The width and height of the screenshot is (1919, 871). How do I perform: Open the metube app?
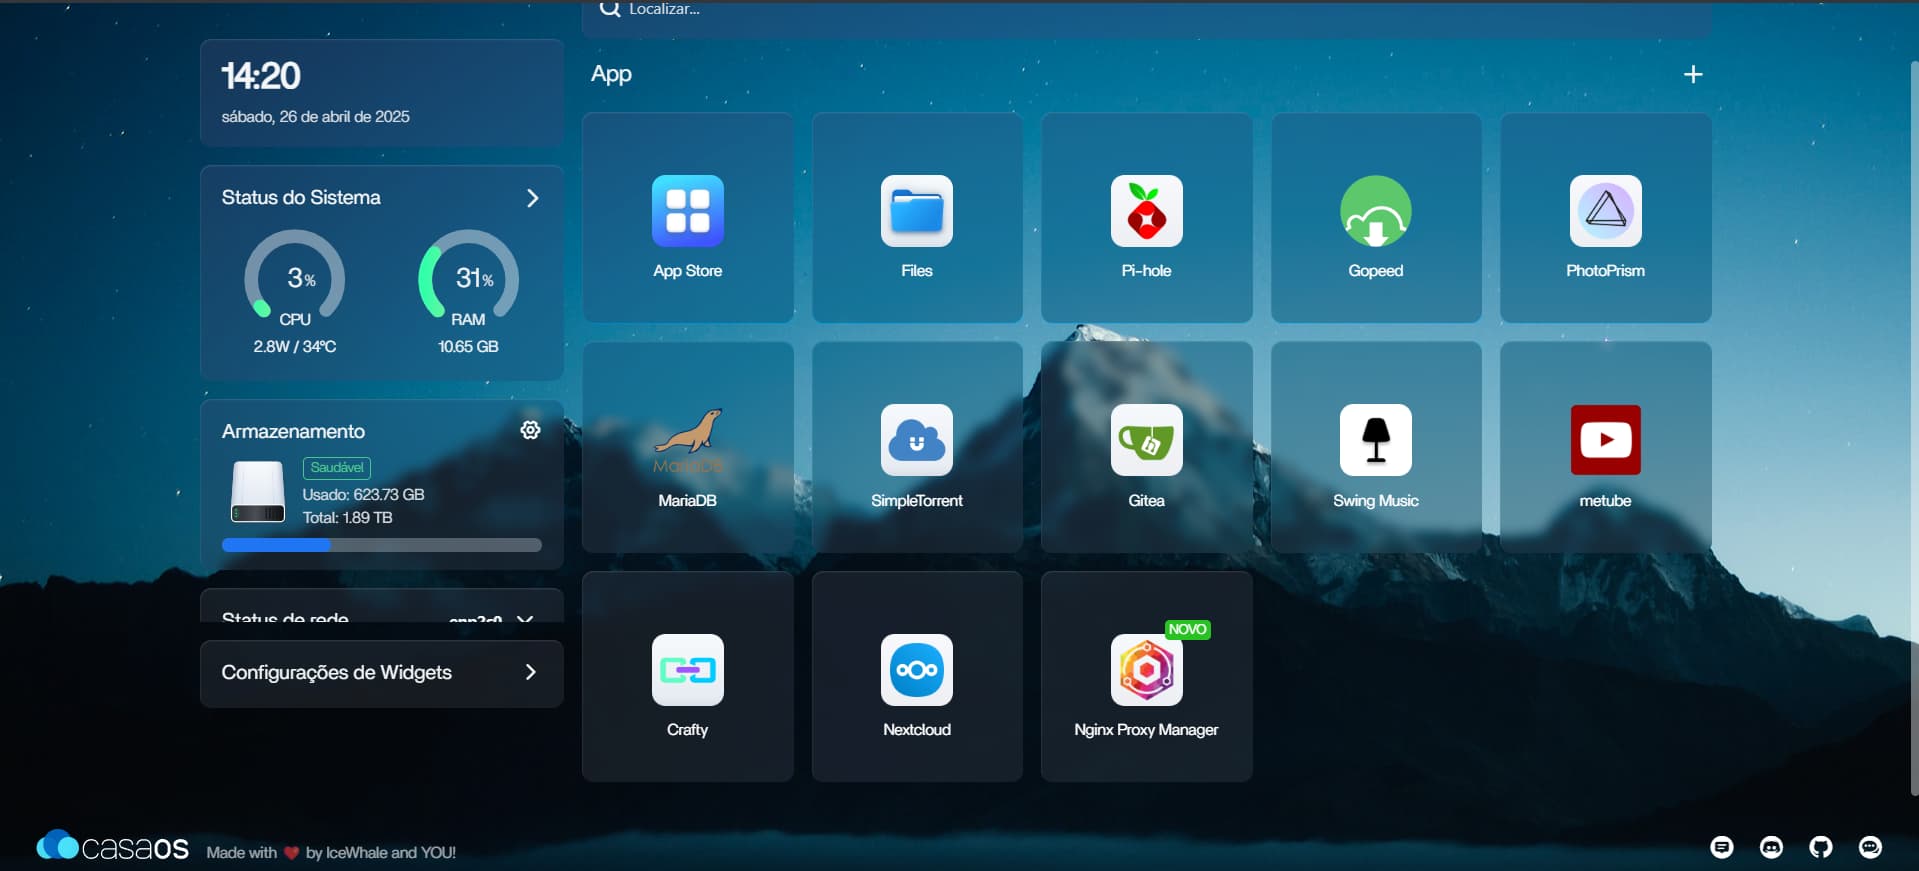tap(1605, 441)
